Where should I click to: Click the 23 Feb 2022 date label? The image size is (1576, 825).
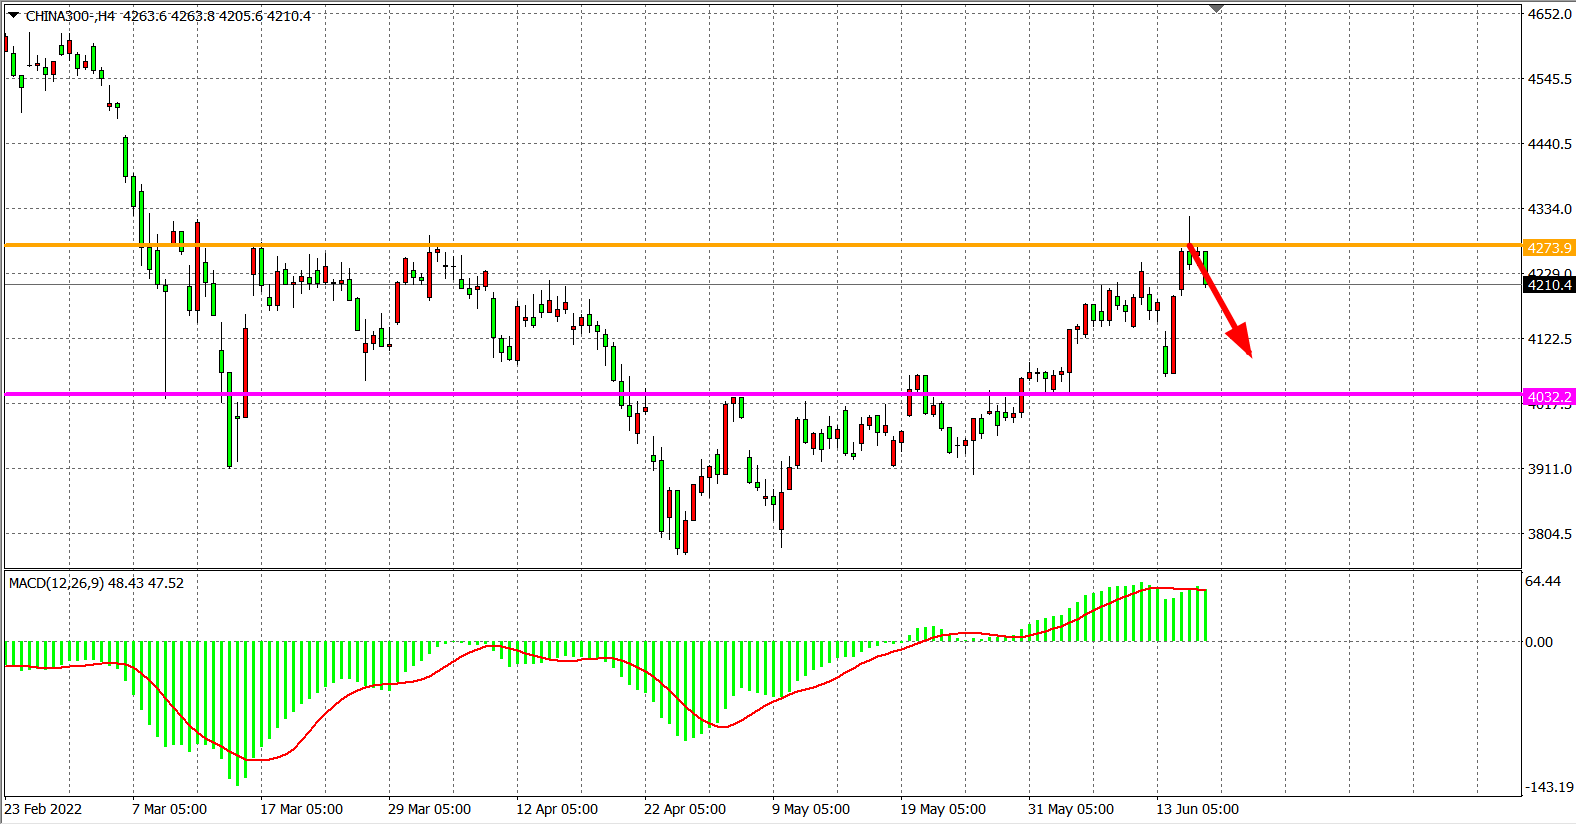(x=43, y=809)
